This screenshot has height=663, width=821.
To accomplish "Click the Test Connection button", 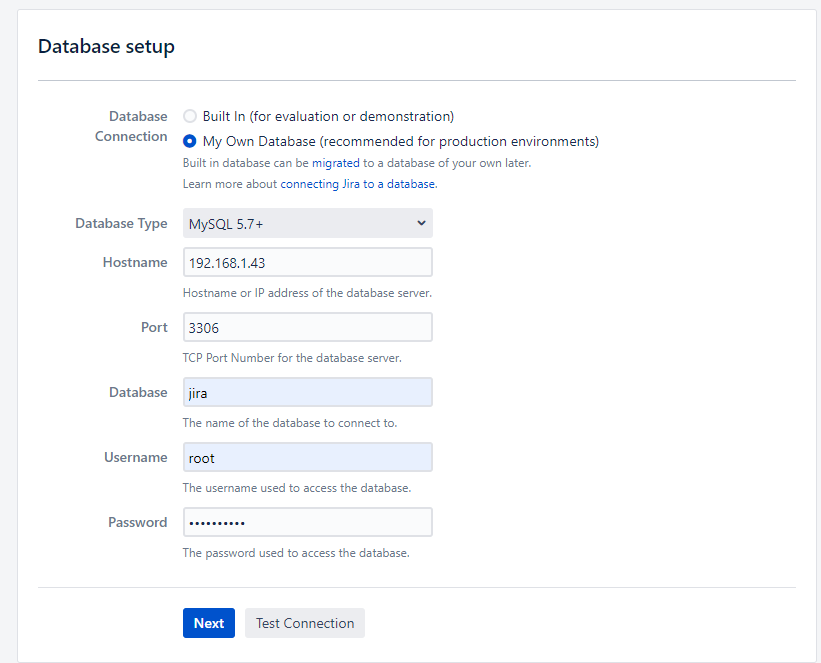I will click(x=304, y=622).
